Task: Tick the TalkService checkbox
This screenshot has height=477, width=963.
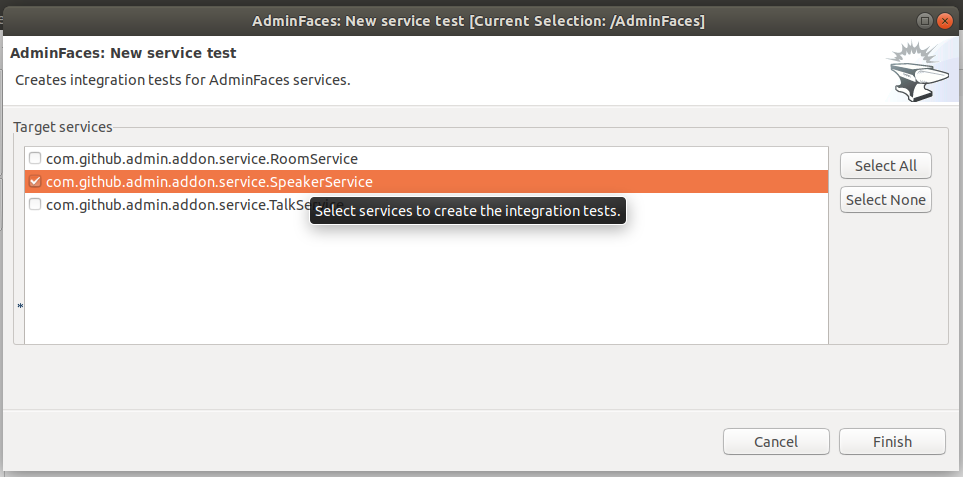Action: [x=35, y=204]
